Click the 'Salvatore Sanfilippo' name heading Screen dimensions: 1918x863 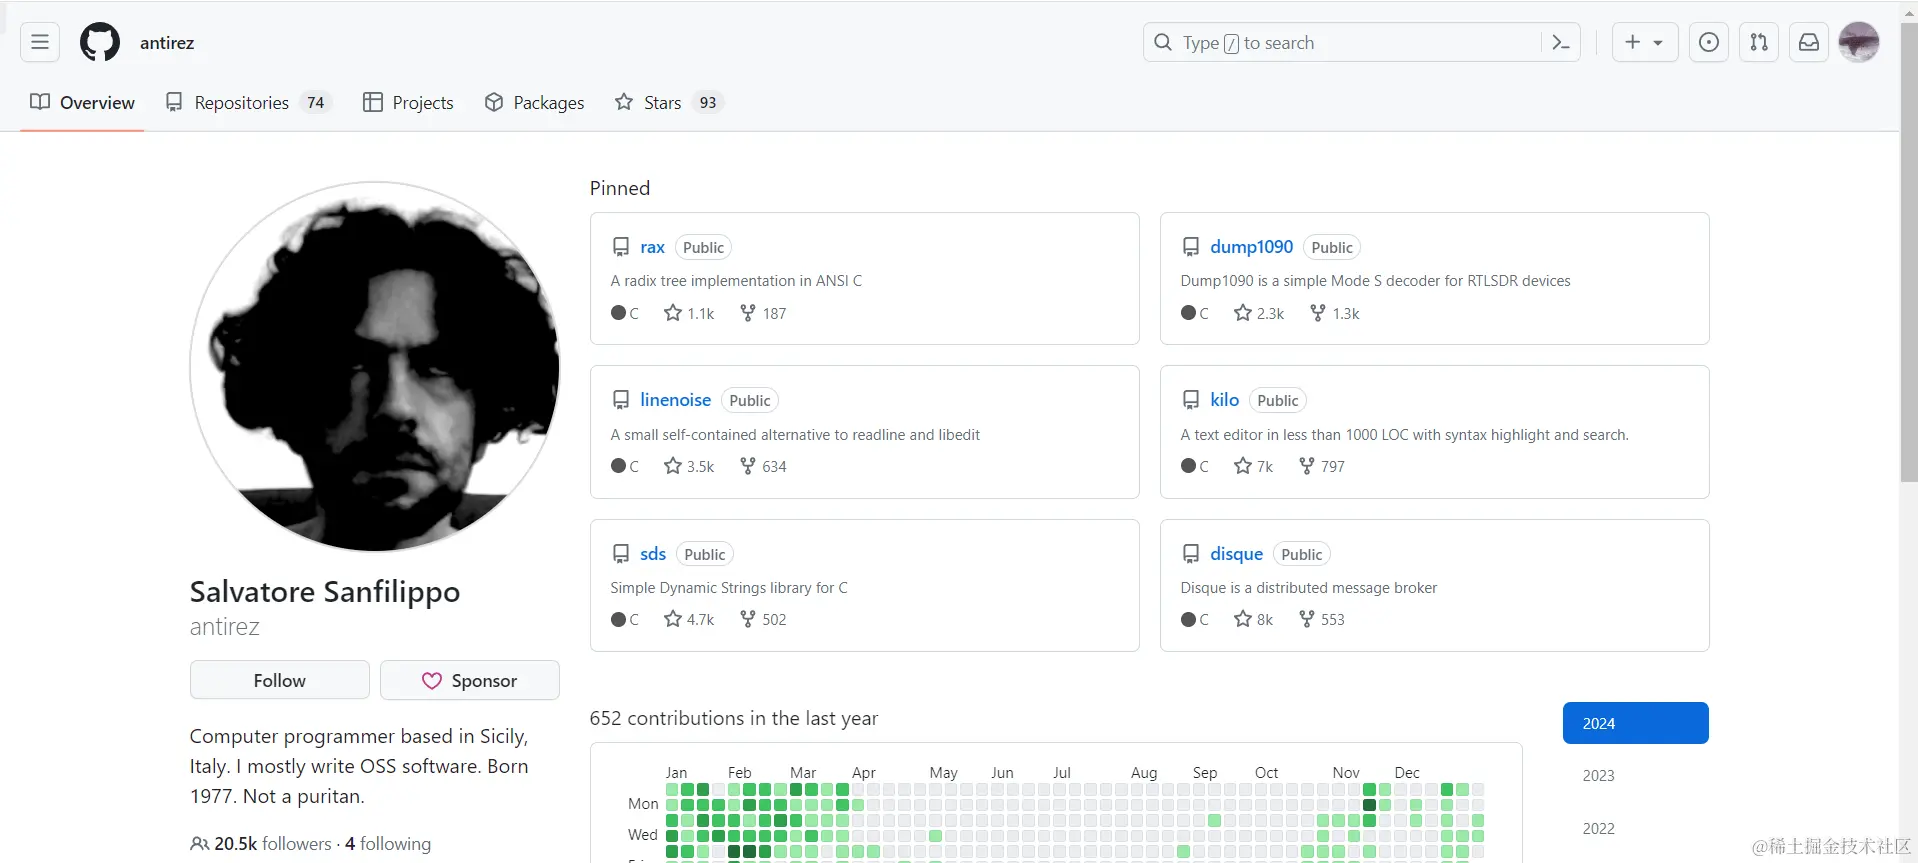click(x=325, y=592)
